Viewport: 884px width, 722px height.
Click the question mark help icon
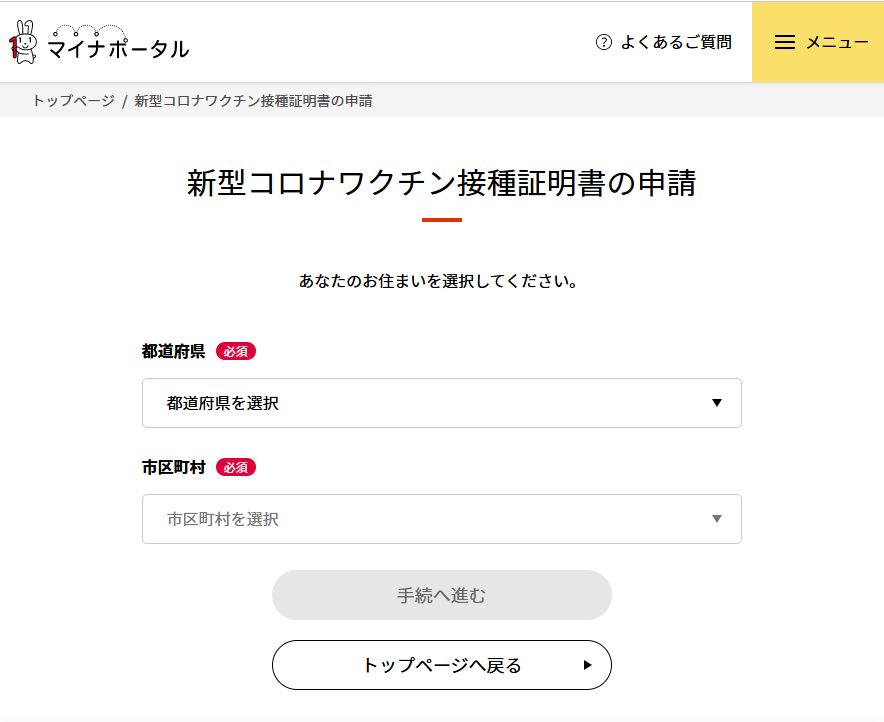603,42
